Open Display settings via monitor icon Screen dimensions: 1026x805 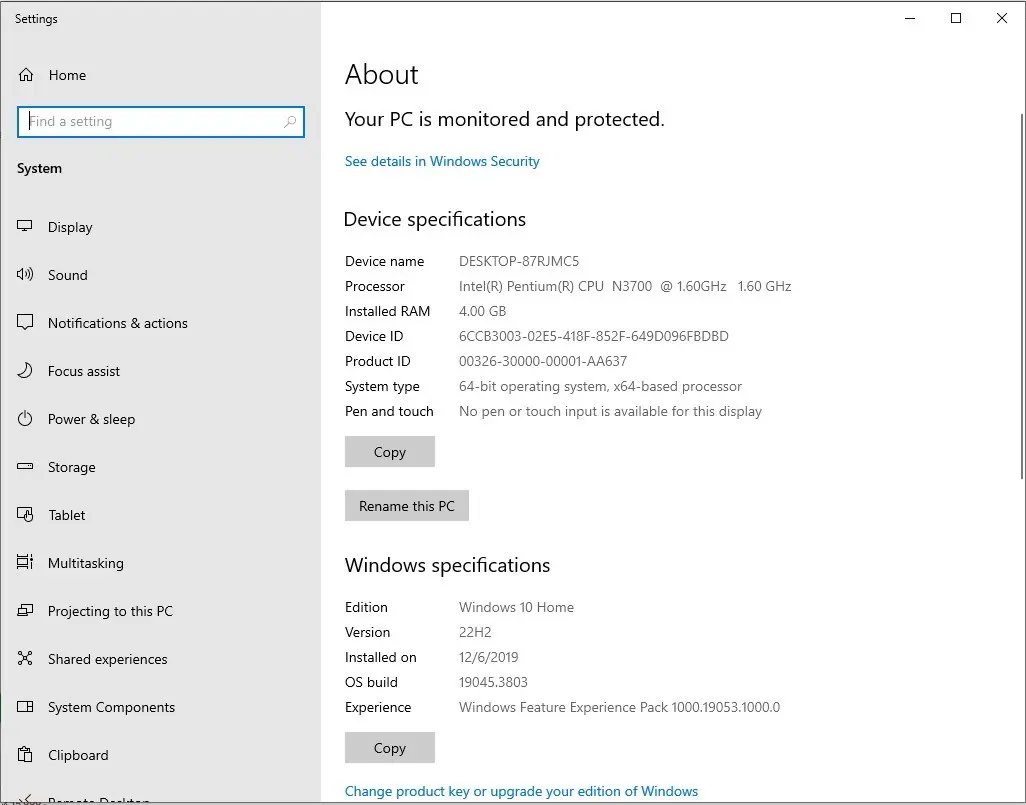(x=25, y=226)
